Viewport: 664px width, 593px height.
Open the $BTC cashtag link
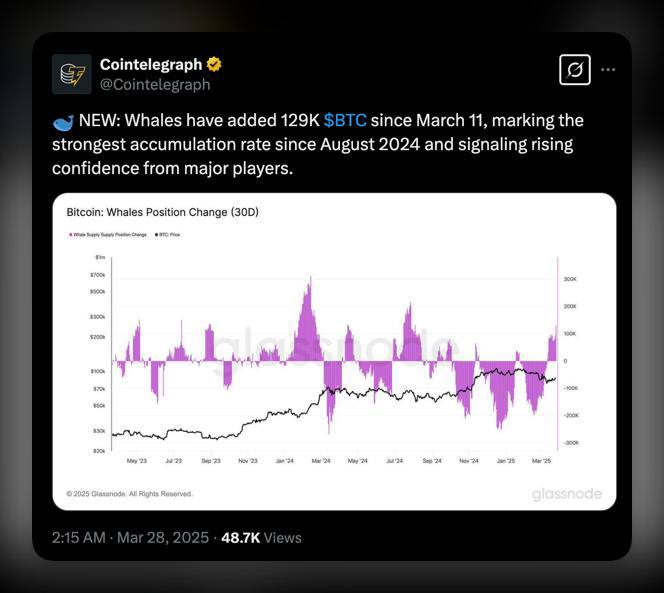pos(345,121)
